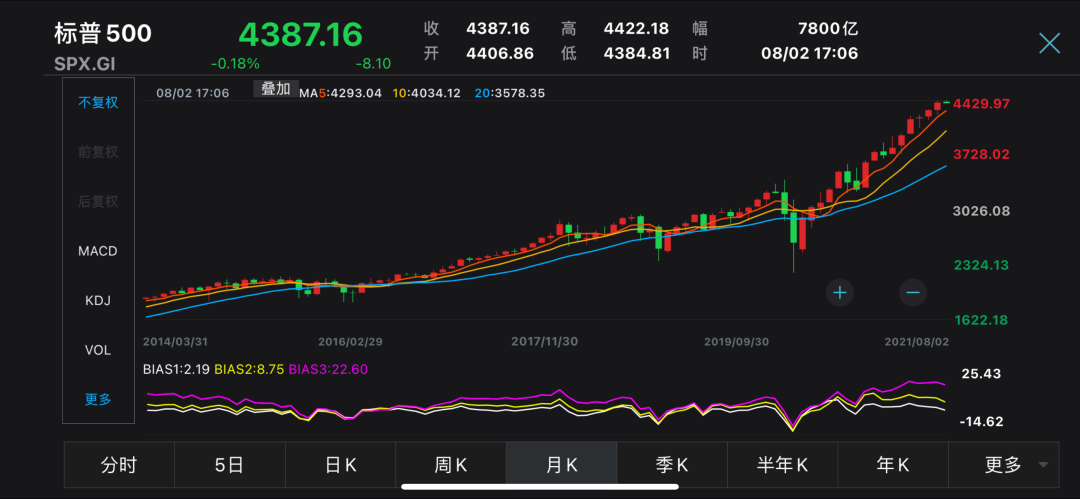
Task: Tap the BIAS1:2.19 label
Action: point(177,369)
